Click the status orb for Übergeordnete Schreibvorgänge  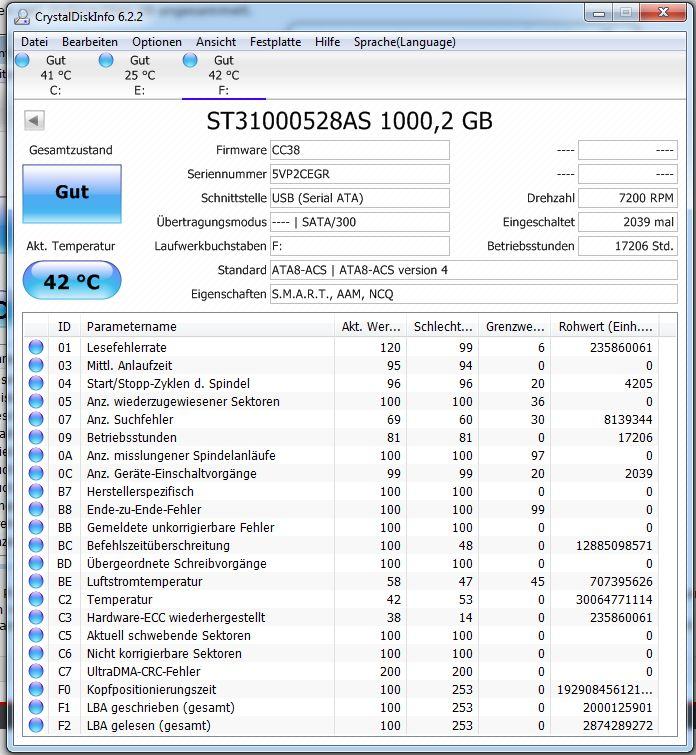coord(36,563)
